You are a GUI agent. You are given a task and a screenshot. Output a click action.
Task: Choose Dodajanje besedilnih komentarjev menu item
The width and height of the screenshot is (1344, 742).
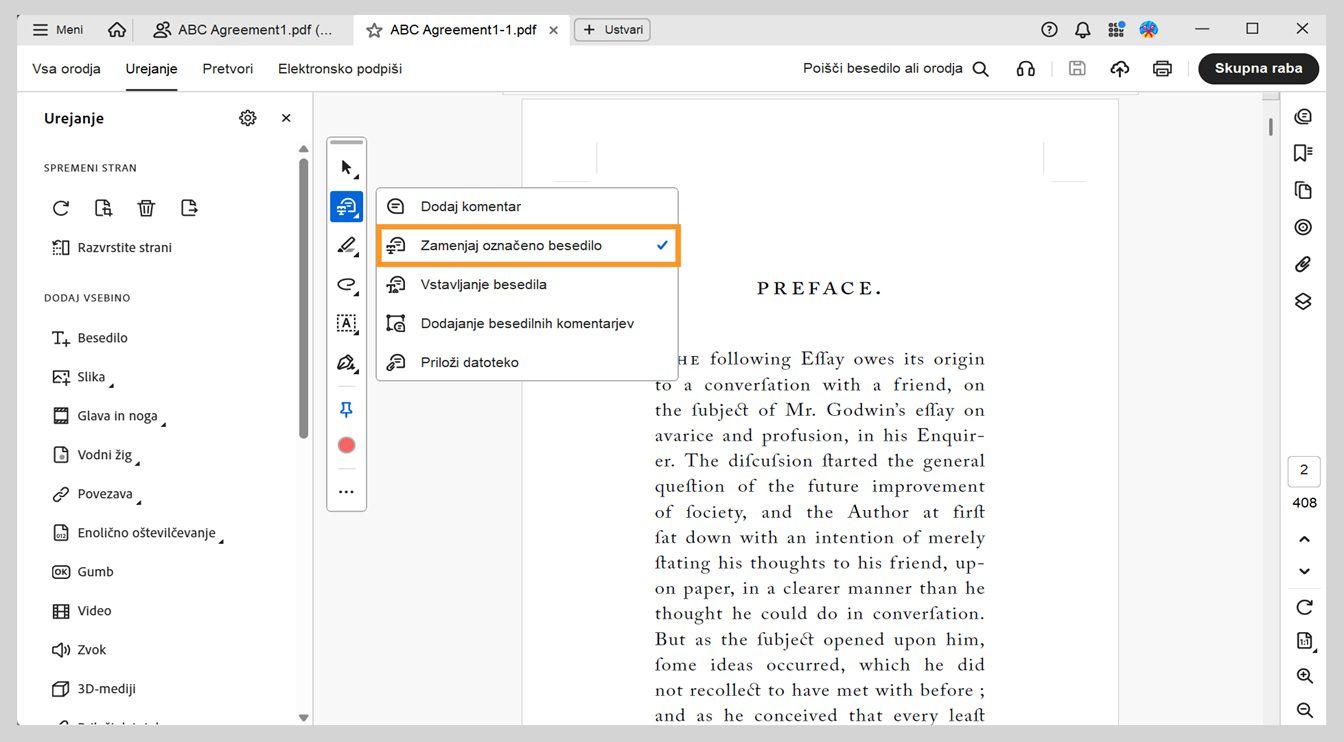click(528, 324)
